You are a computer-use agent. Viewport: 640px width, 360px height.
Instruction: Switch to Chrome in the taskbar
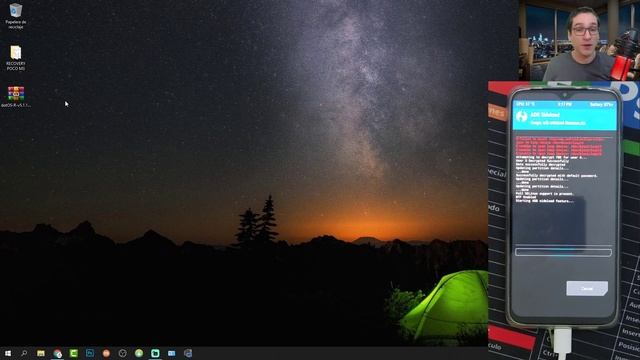tap(57, 353)
